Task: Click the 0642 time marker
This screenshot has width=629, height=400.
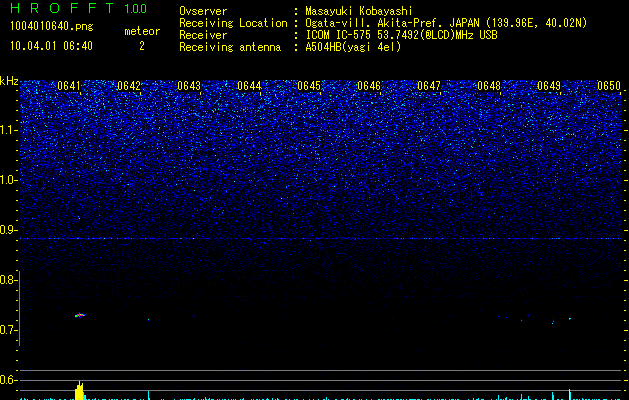Action: [129, 86]
